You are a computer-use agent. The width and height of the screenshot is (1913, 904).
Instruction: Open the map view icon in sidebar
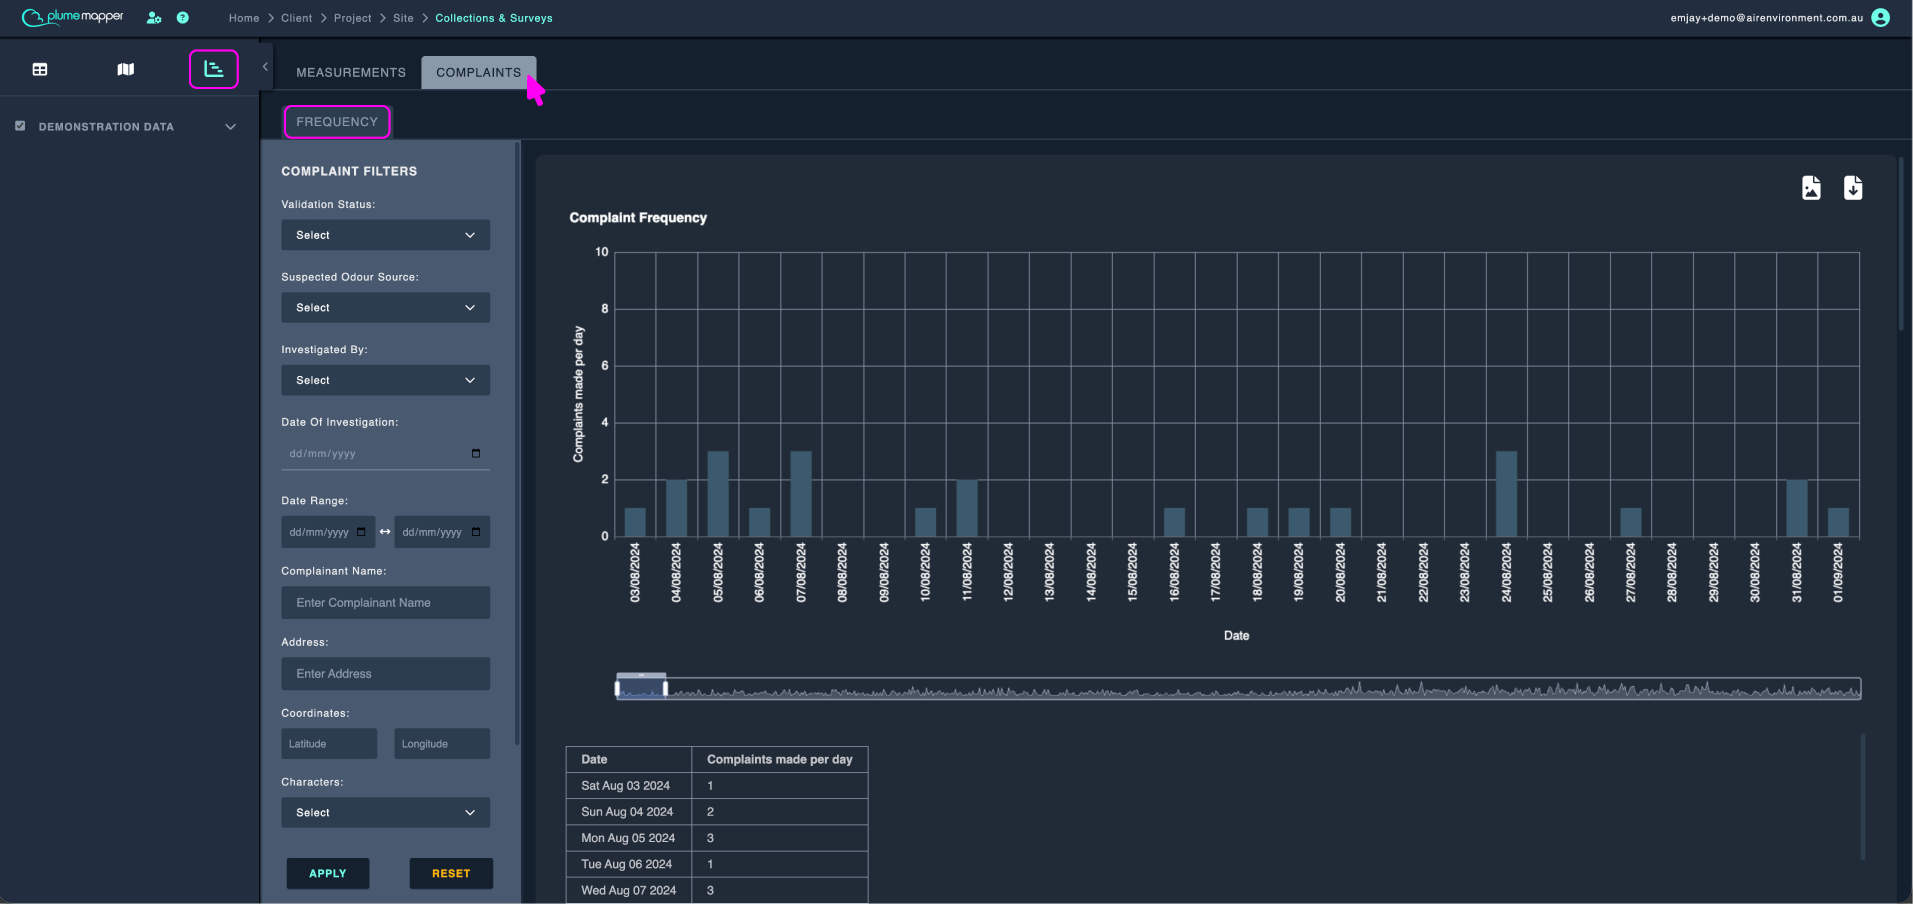coord(126,69)
